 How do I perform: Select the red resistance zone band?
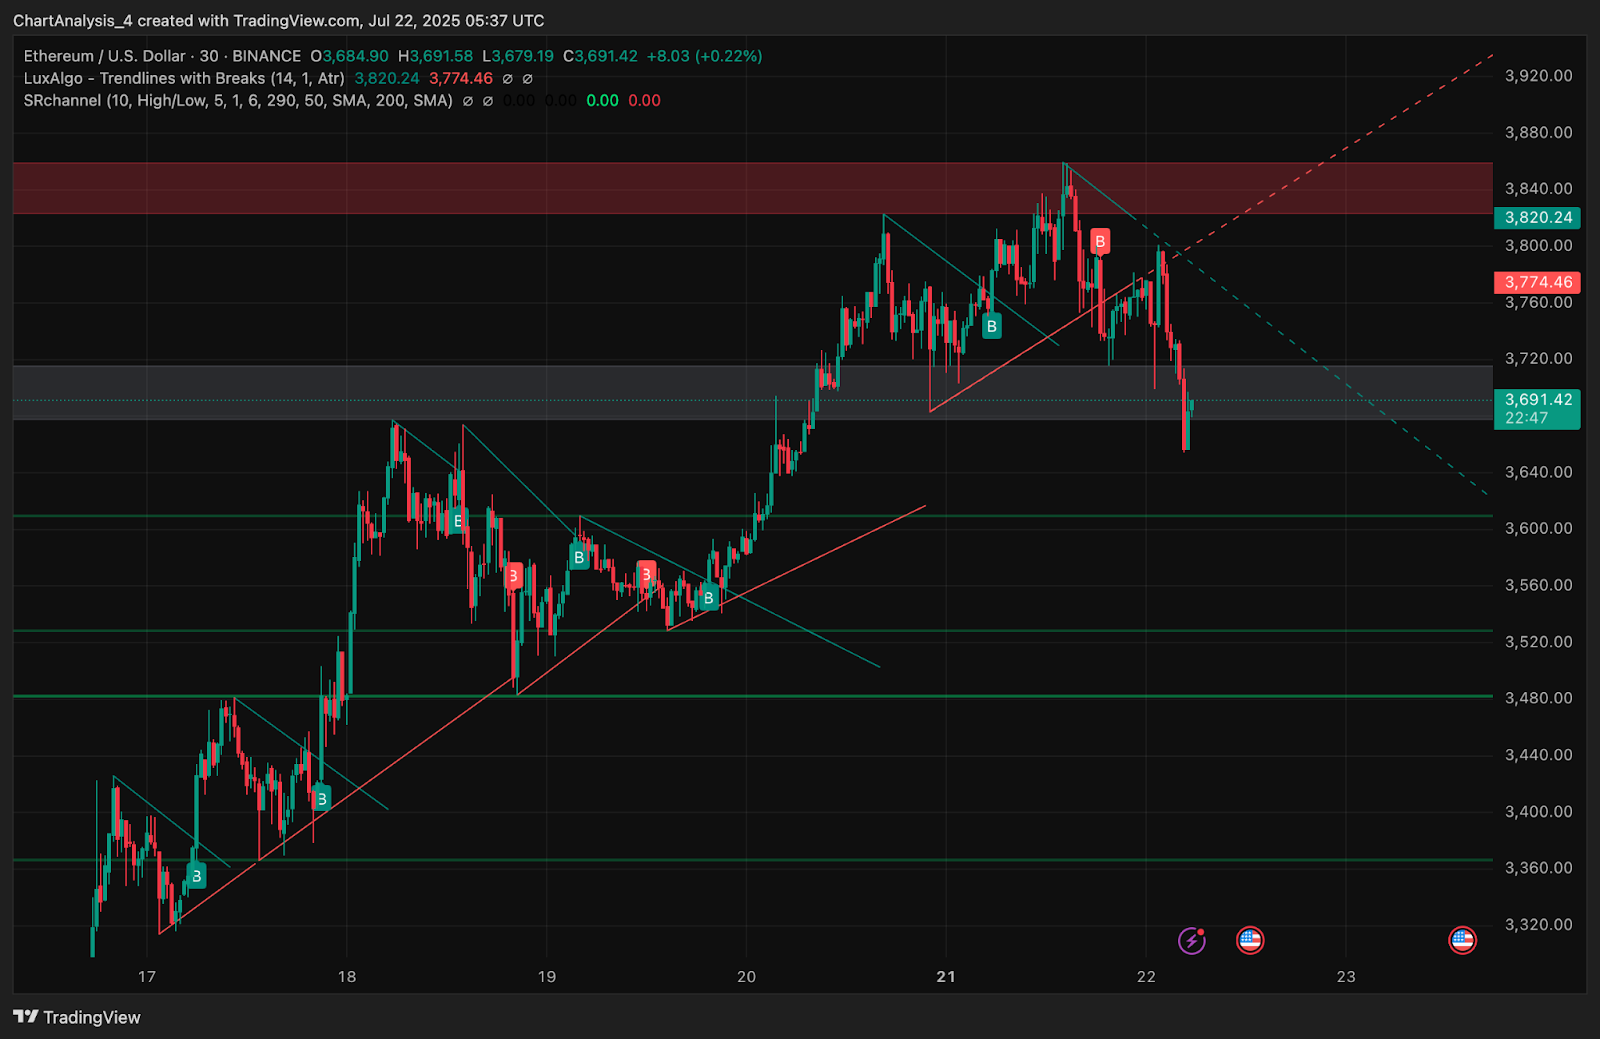(x=752, y=188)
